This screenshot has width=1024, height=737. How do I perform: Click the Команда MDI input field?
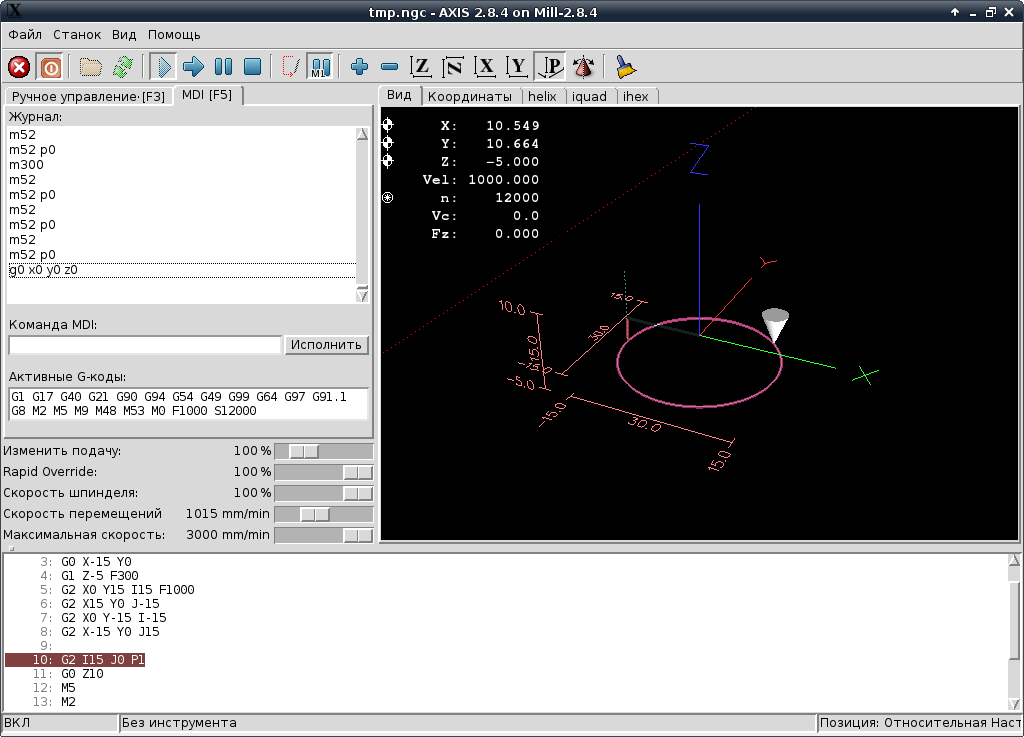pos(145,345)
